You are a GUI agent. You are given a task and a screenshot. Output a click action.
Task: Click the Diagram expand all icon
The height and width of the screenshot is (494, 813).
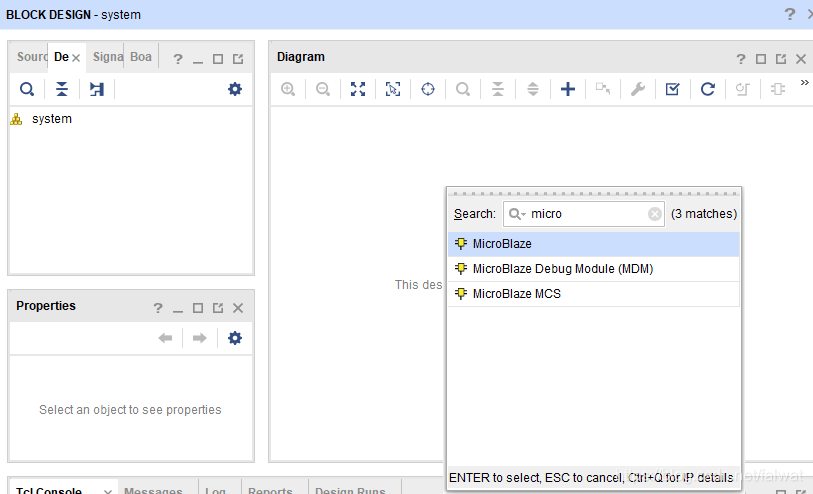tap(533, 89)
